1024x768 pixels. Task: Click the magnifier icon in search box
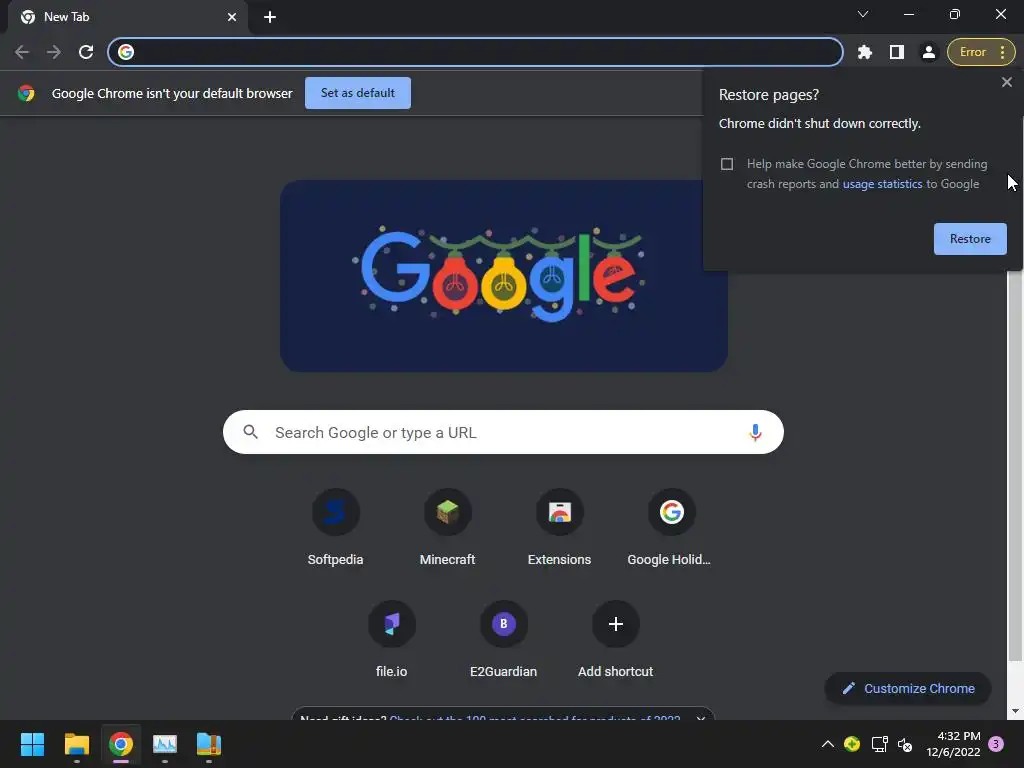[251, 432]
